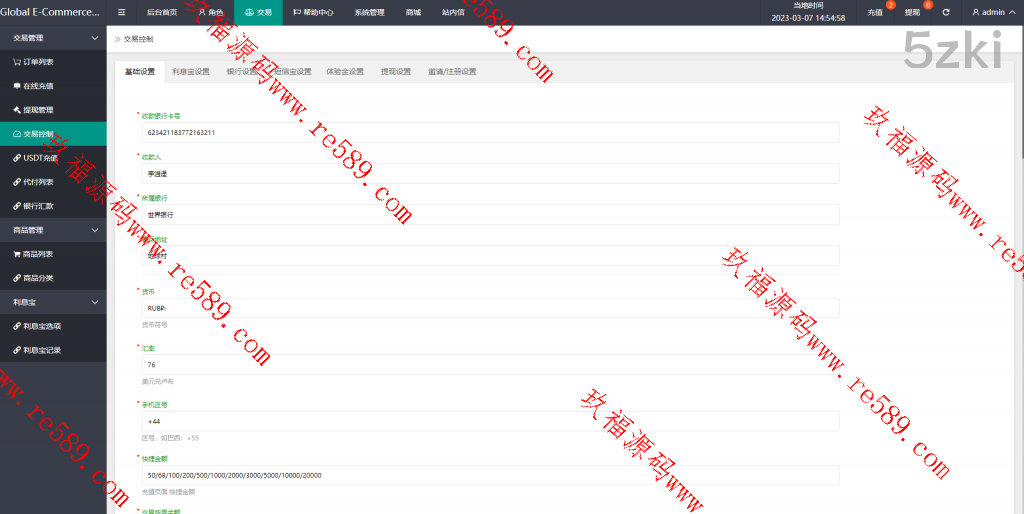
Task: Open the admin account dropdown arrow
Action: [1012, 12]
